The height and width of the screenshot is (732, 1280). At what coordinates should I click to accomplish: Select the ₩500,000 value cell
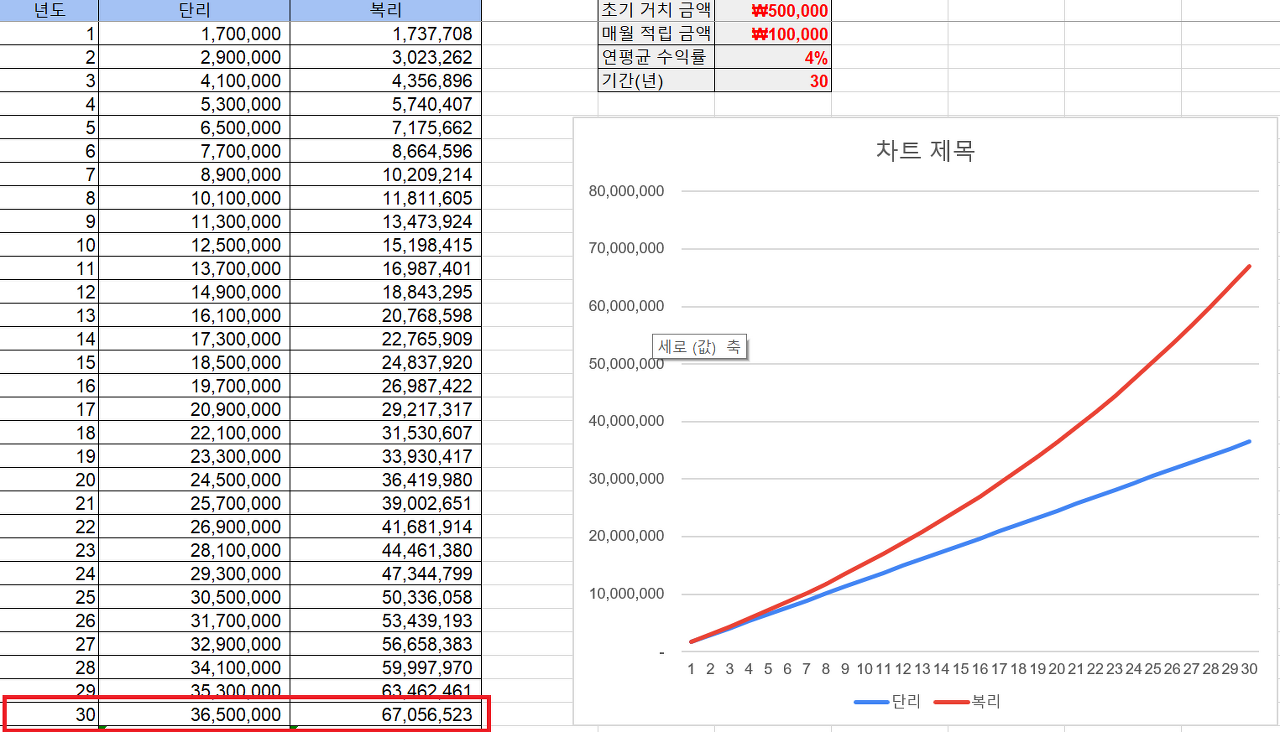point(773,10)
